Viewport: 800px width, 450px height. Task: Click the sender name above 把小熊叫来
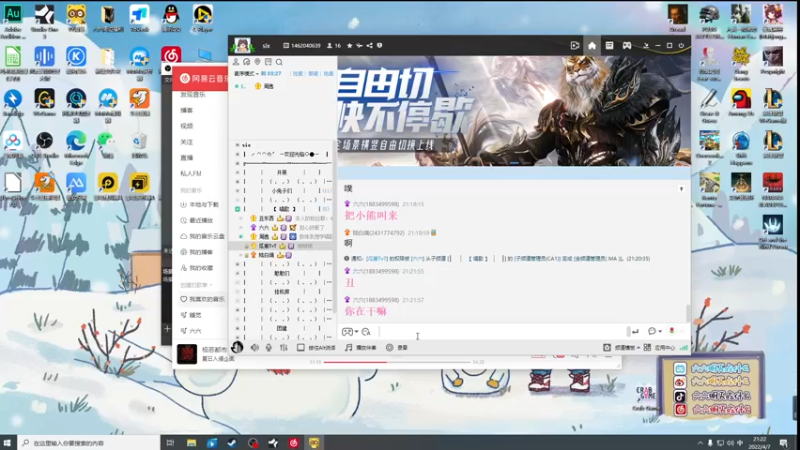(376, 204)
